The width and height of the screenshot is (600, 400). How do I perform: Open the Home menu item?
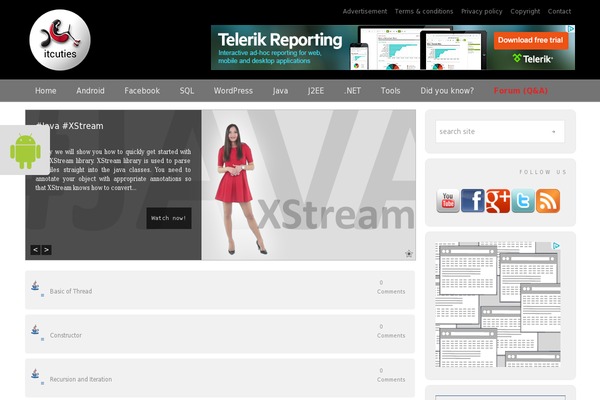click(x=46, y=91)
